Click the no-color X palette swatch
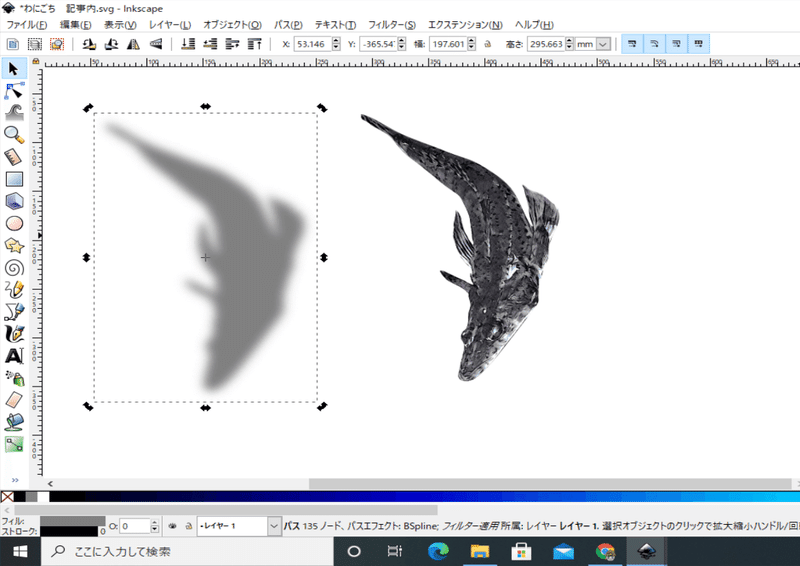 7,497
